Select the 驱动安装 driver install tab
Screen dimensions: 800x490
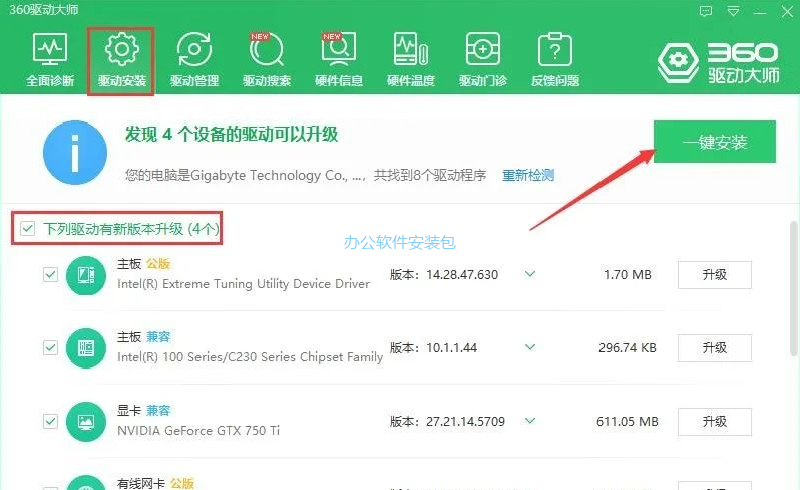[x=121, y=61]
